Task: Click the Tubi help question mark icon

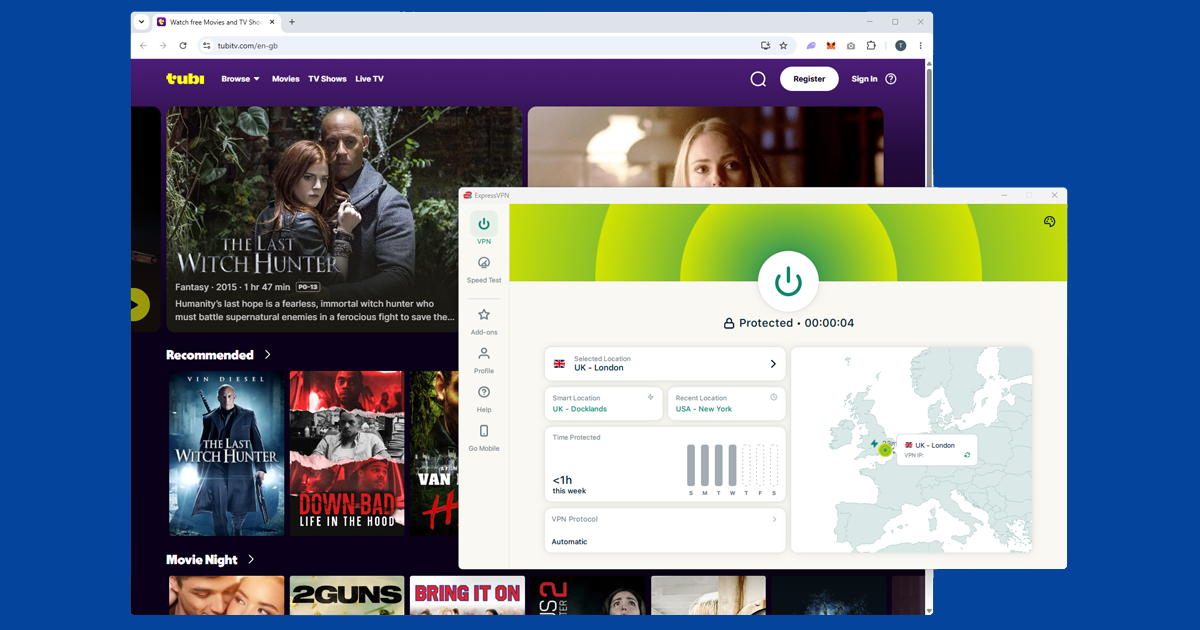Action: (x=891, y=79)
